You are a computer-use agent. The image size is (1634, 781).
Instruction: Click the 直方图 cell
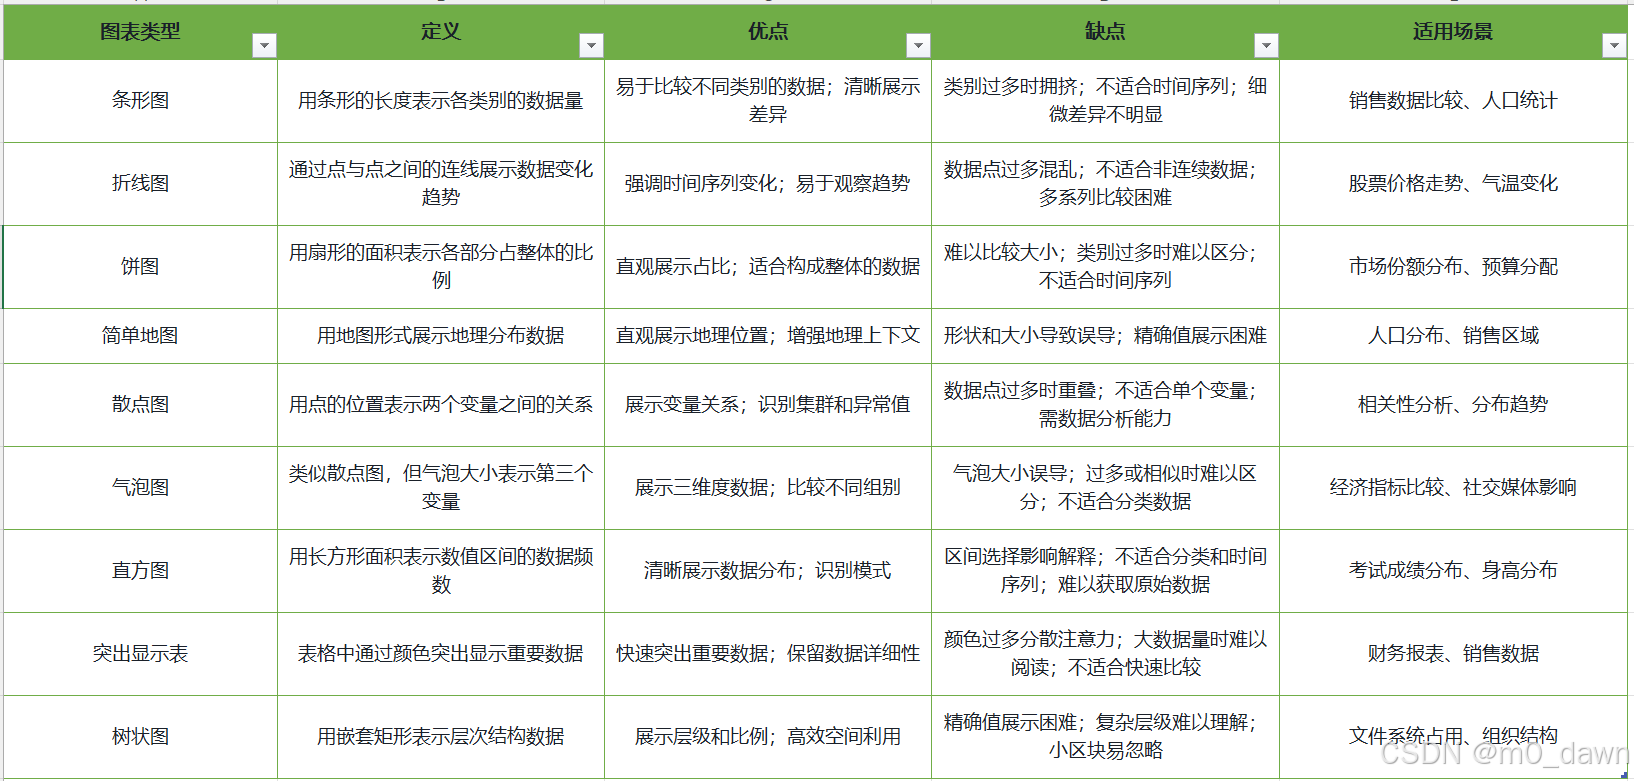[140, 571]
